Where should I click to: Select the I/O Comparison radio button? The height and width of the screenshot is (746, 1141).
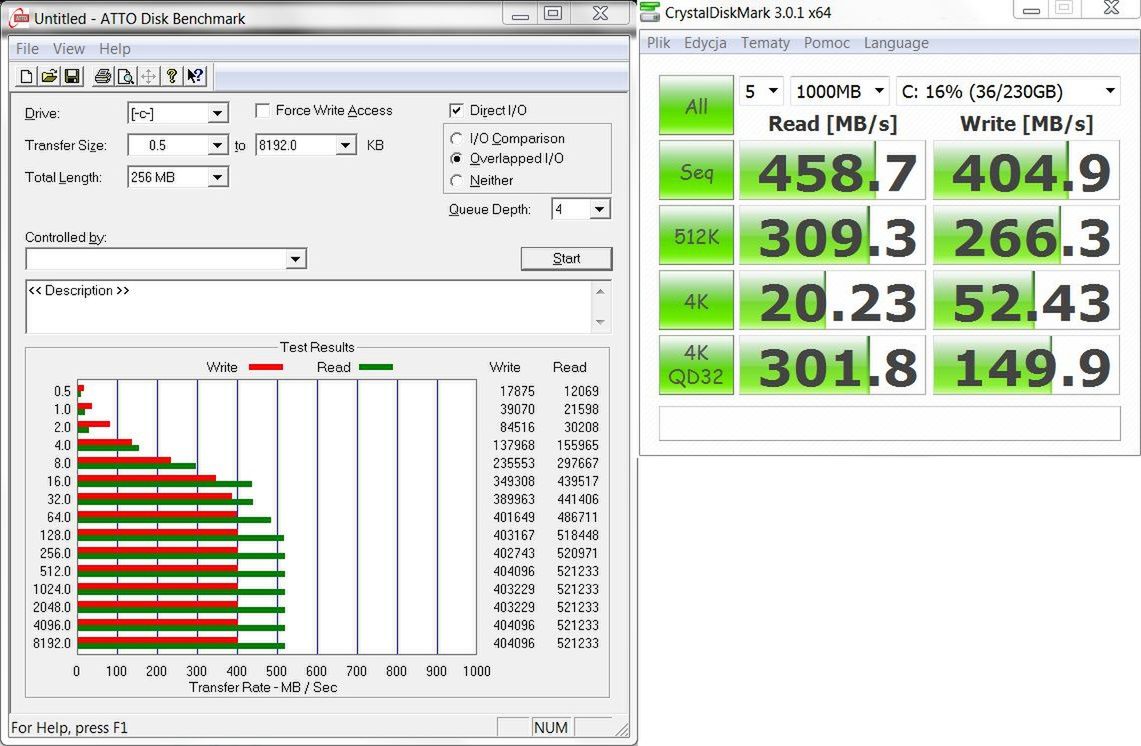[456, 138]
